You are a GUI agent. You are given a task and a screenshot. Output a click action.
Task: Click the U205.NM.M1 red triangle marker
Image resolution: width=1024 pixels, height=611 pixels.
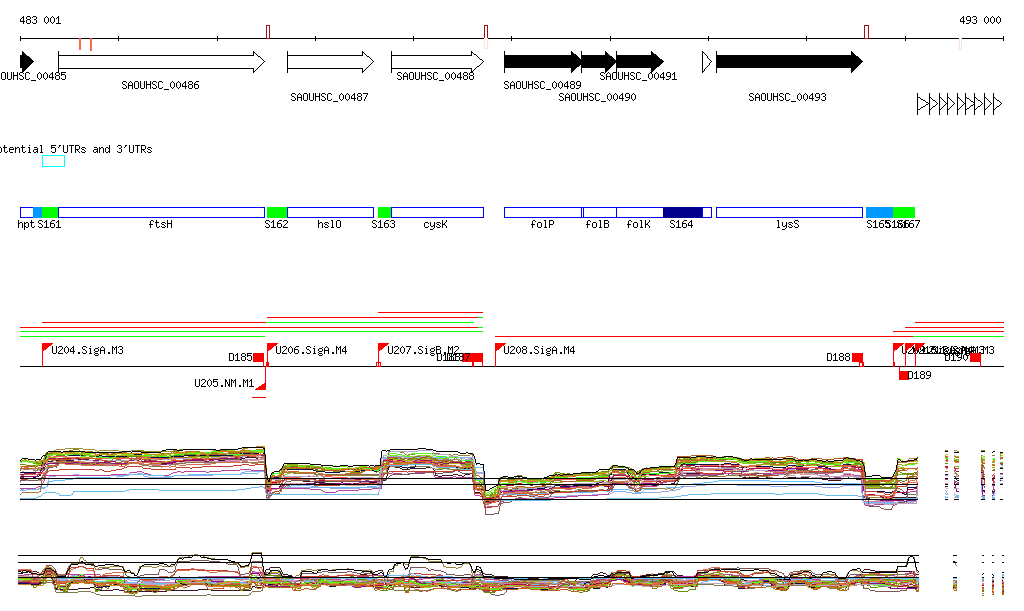pyautogui.click(x=261, y=385)
